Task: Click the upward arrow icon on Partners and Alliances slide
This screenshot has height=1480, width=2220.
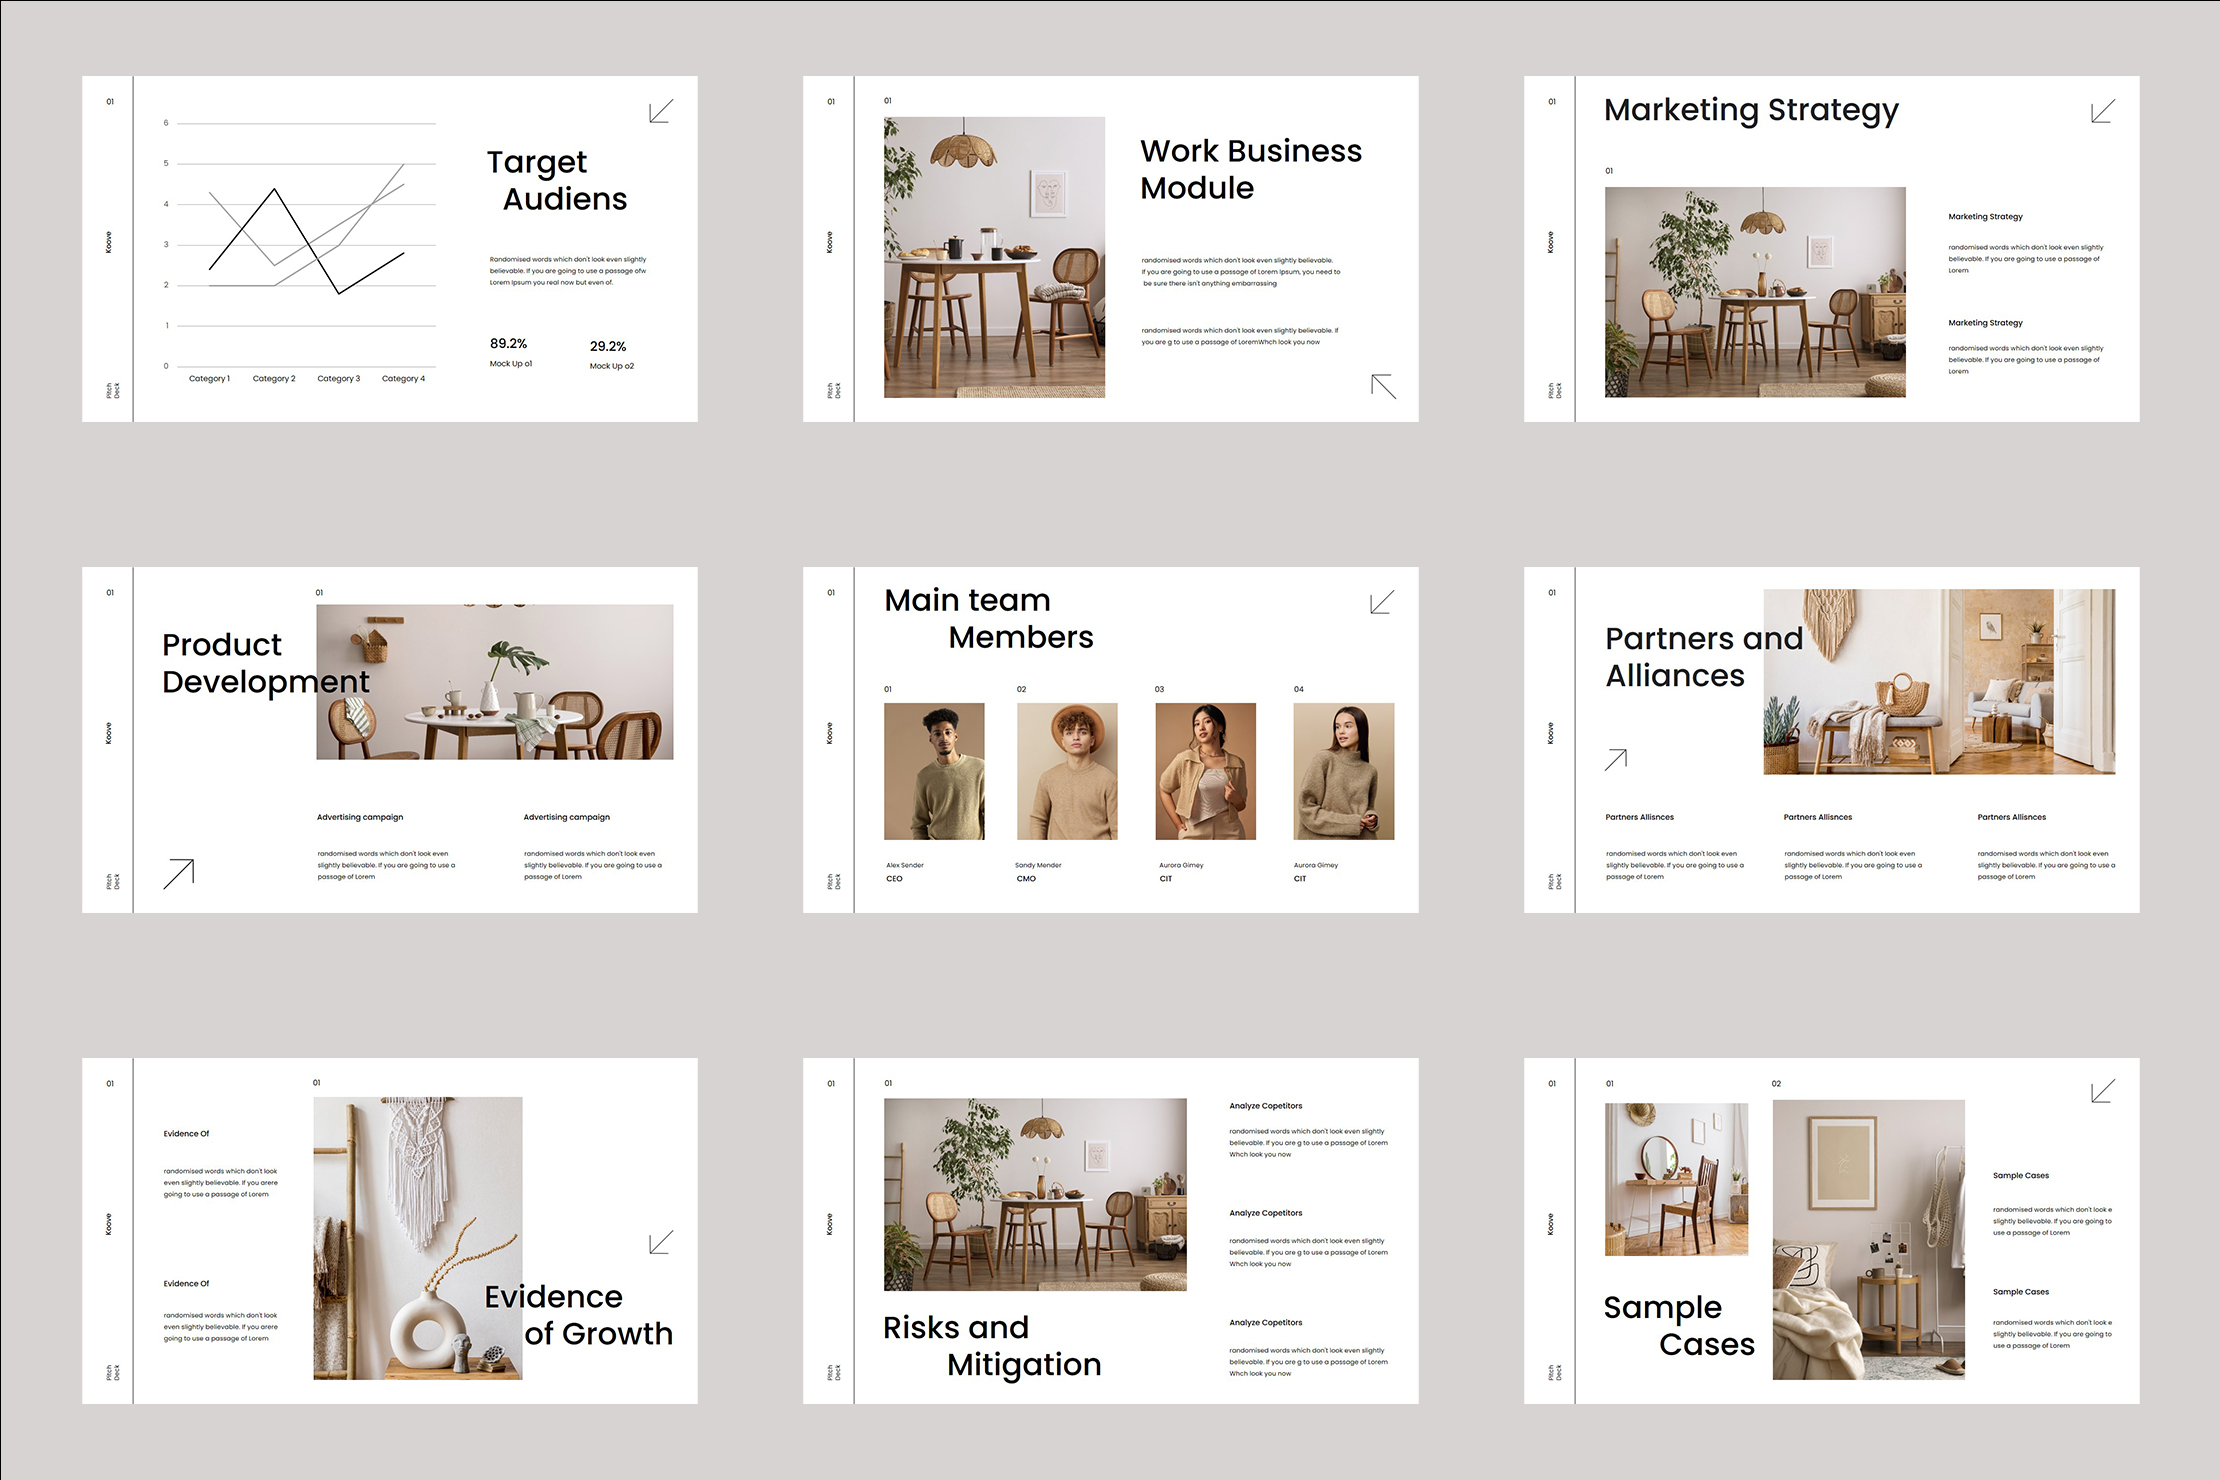Action: [1614, 760]
